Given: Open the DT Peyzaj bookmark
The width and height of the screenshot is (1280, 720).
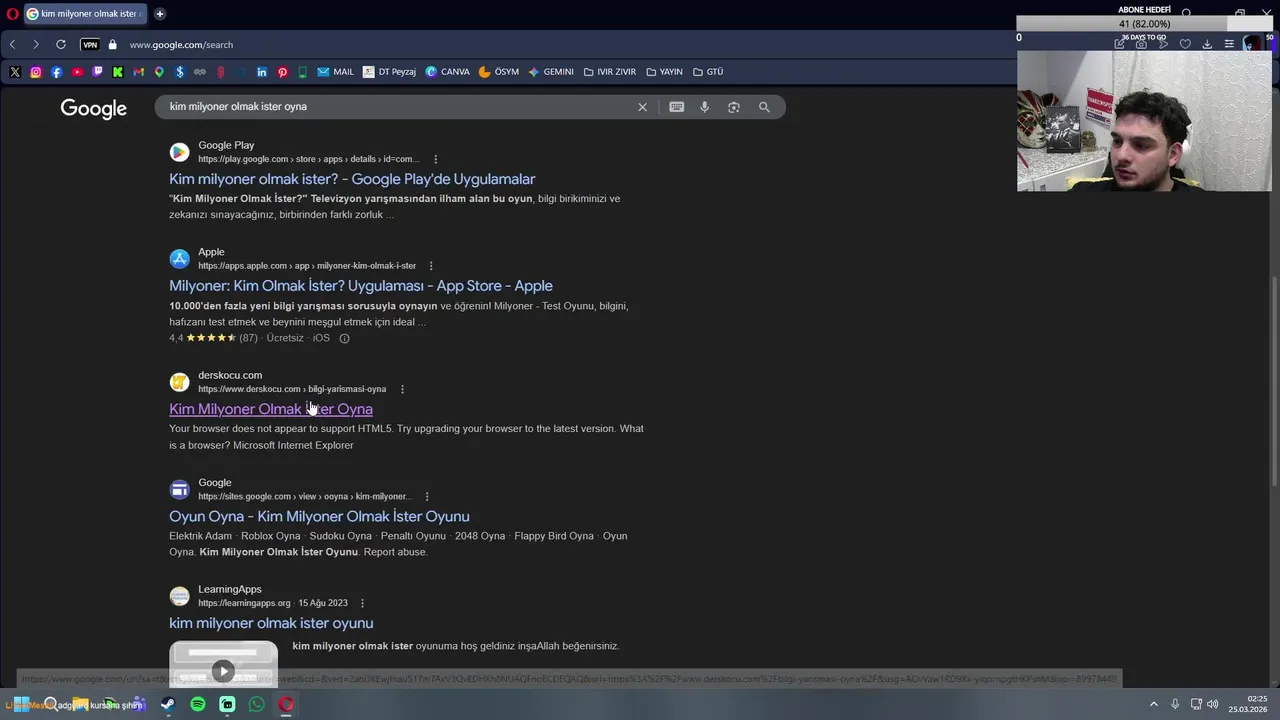Looking at the screenshot, I should 389,72.
